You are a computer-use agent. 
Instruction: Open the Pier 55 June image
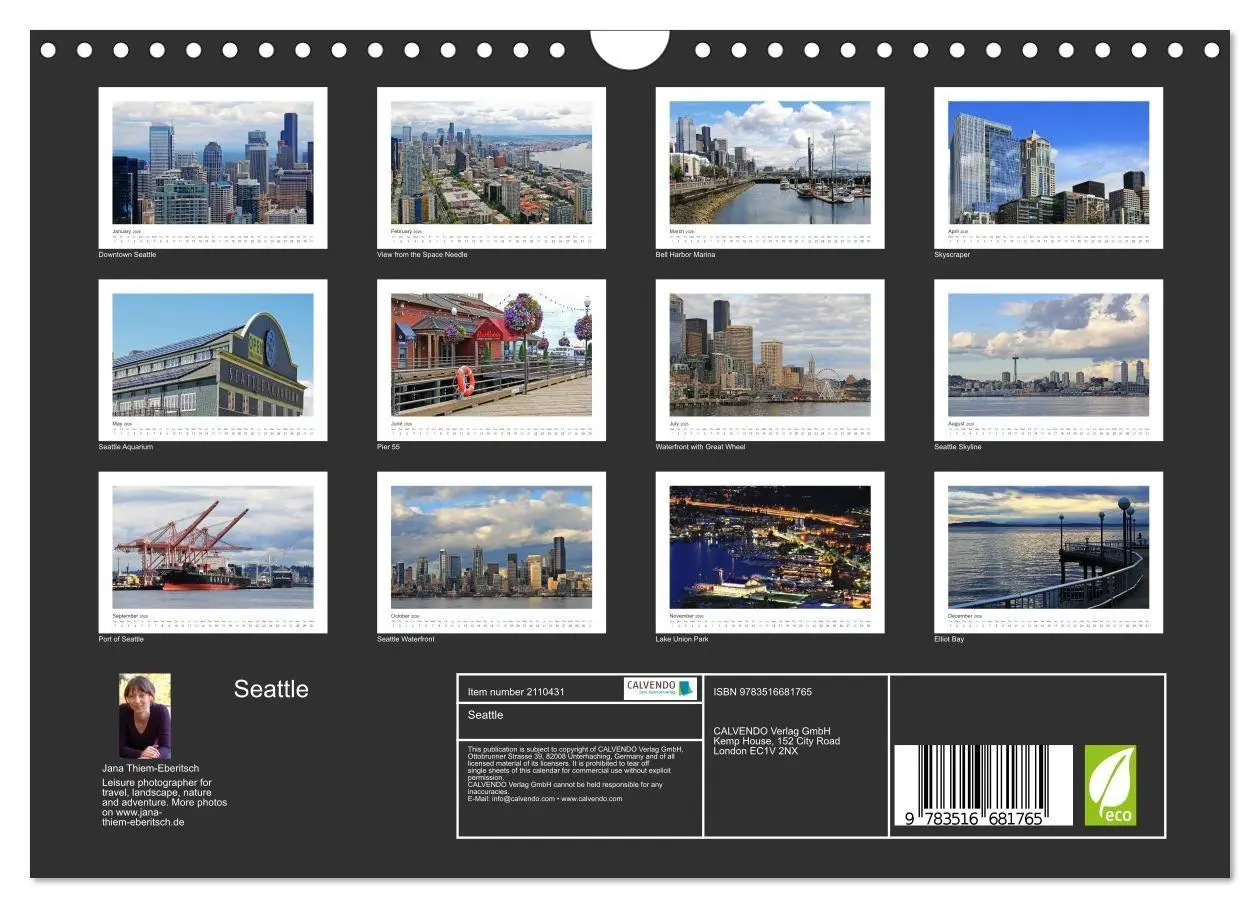click(x=491, y=360)
